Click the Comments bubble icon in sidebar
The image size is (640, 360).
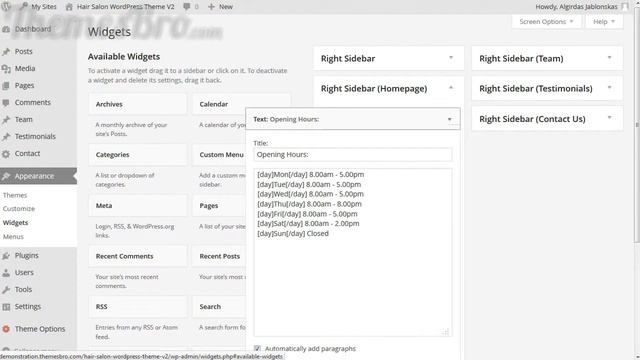[x=6, y=103]
